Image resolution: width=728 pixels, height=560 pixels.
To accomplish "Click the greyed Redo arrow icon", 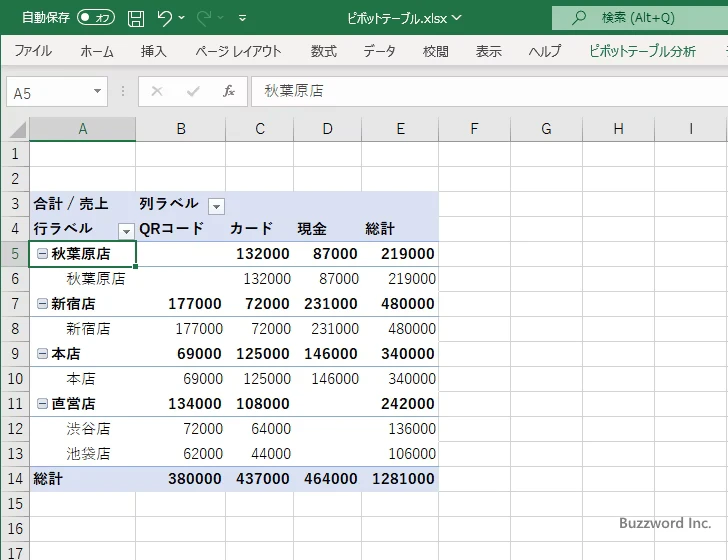I will pos(204,18).
